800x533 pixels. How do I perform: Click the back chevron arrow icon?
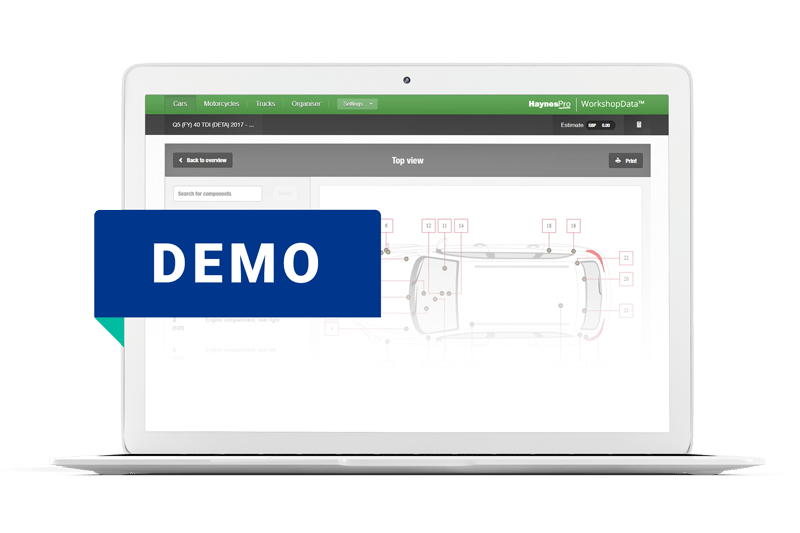tap(181, 160)
